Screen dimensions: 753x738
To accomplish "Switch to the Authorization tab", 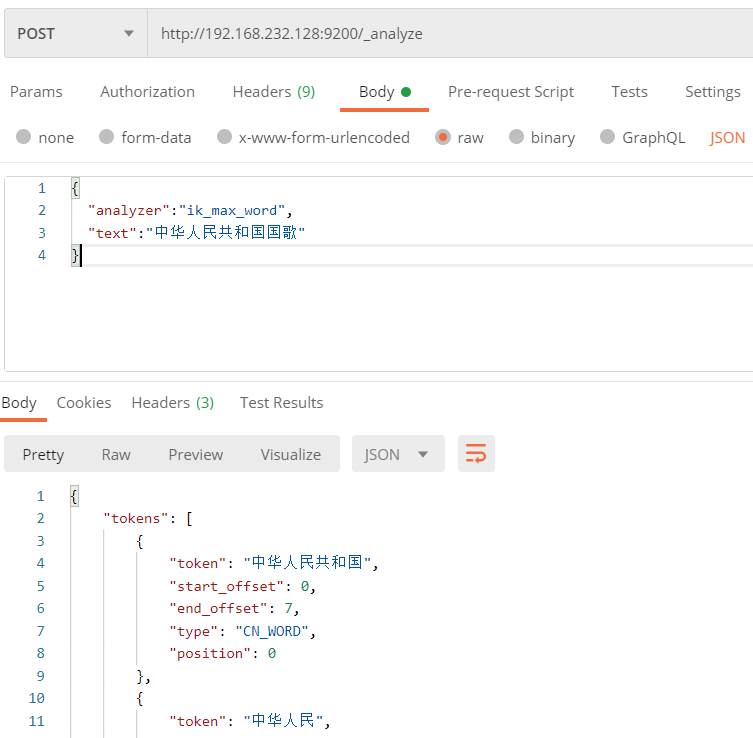I will 147,92.
